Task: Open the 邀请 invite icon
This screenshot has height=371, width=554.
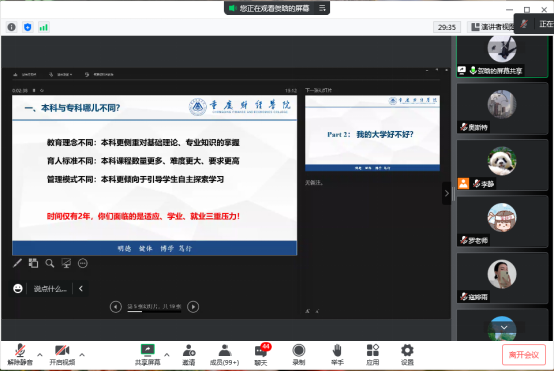Action: click(x=189, y=355)
